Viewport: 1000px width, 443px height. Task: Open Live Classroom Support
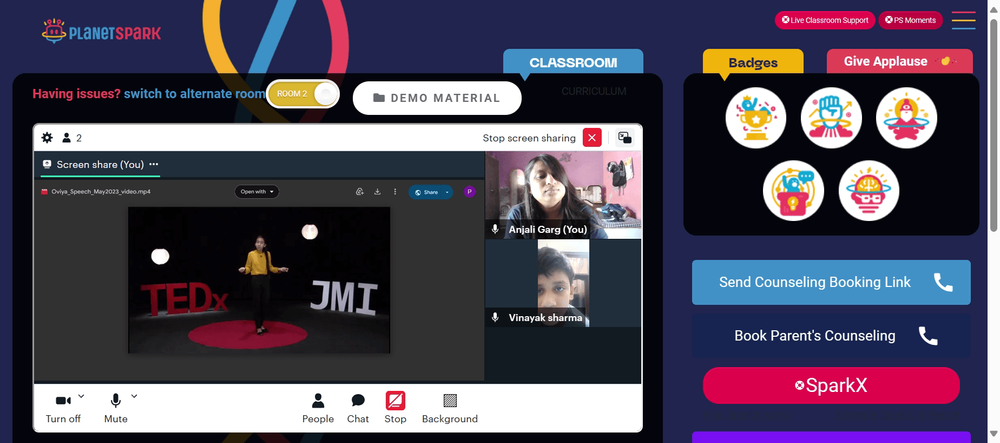pyautogui.click(x=825, y=20)
